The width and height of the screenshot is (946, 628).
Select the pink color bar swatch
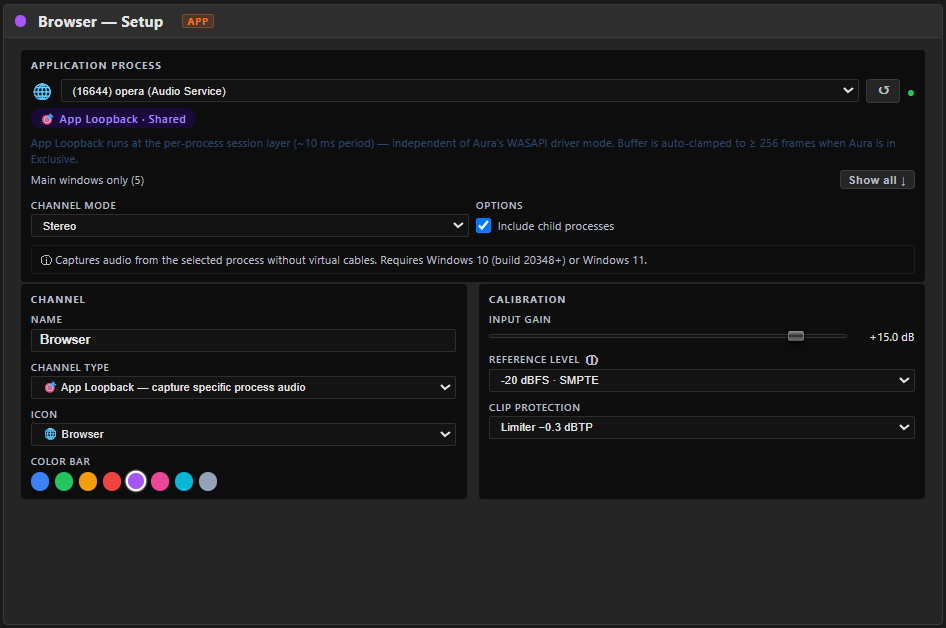coord(160,481)
